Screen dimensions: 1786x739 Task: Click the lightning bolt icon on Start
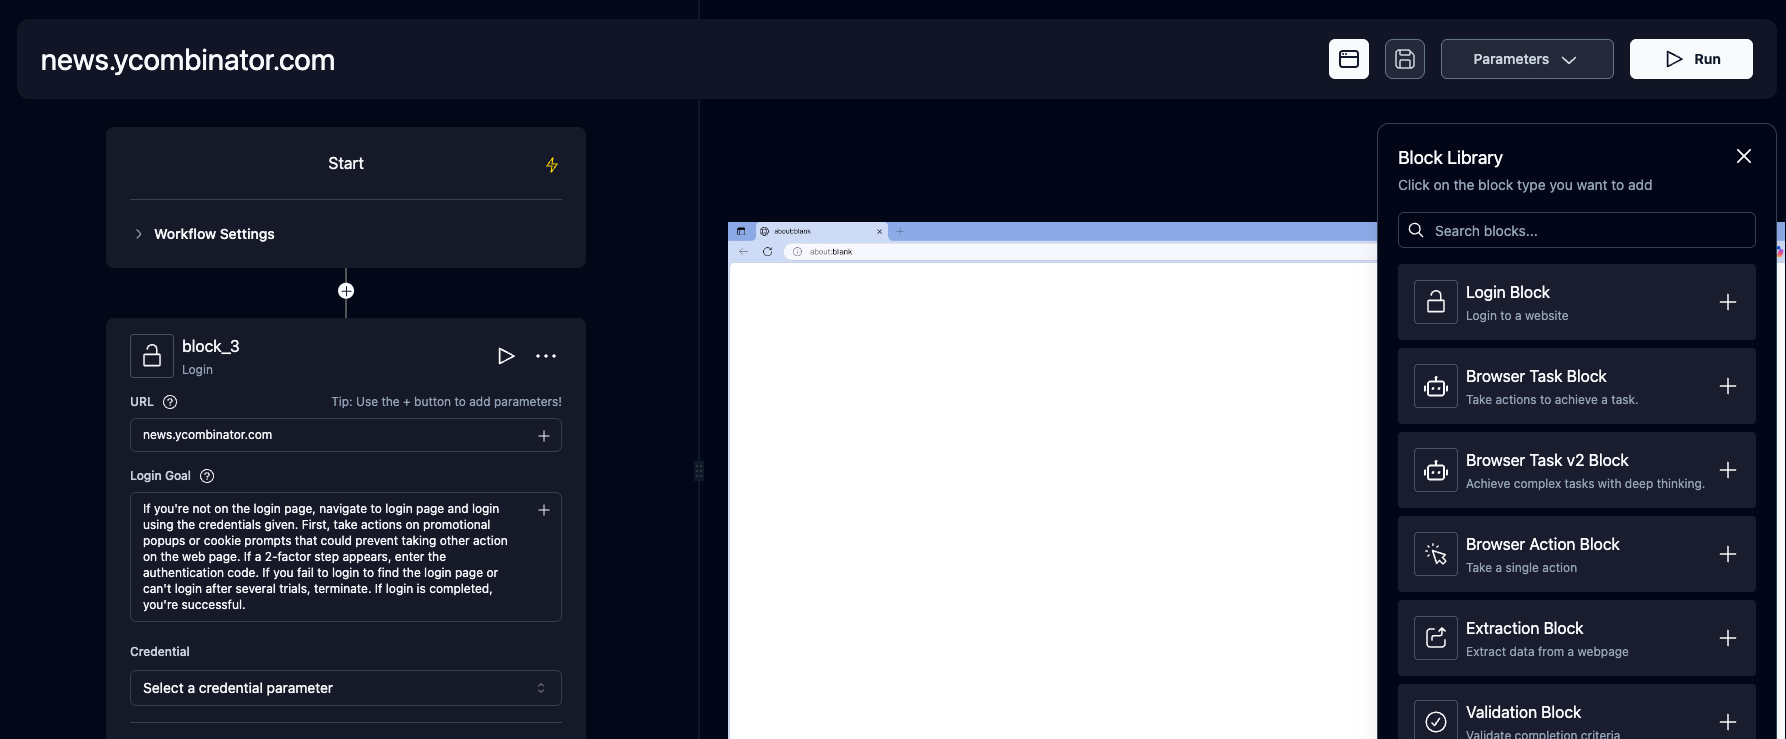(x=552, y=165)
